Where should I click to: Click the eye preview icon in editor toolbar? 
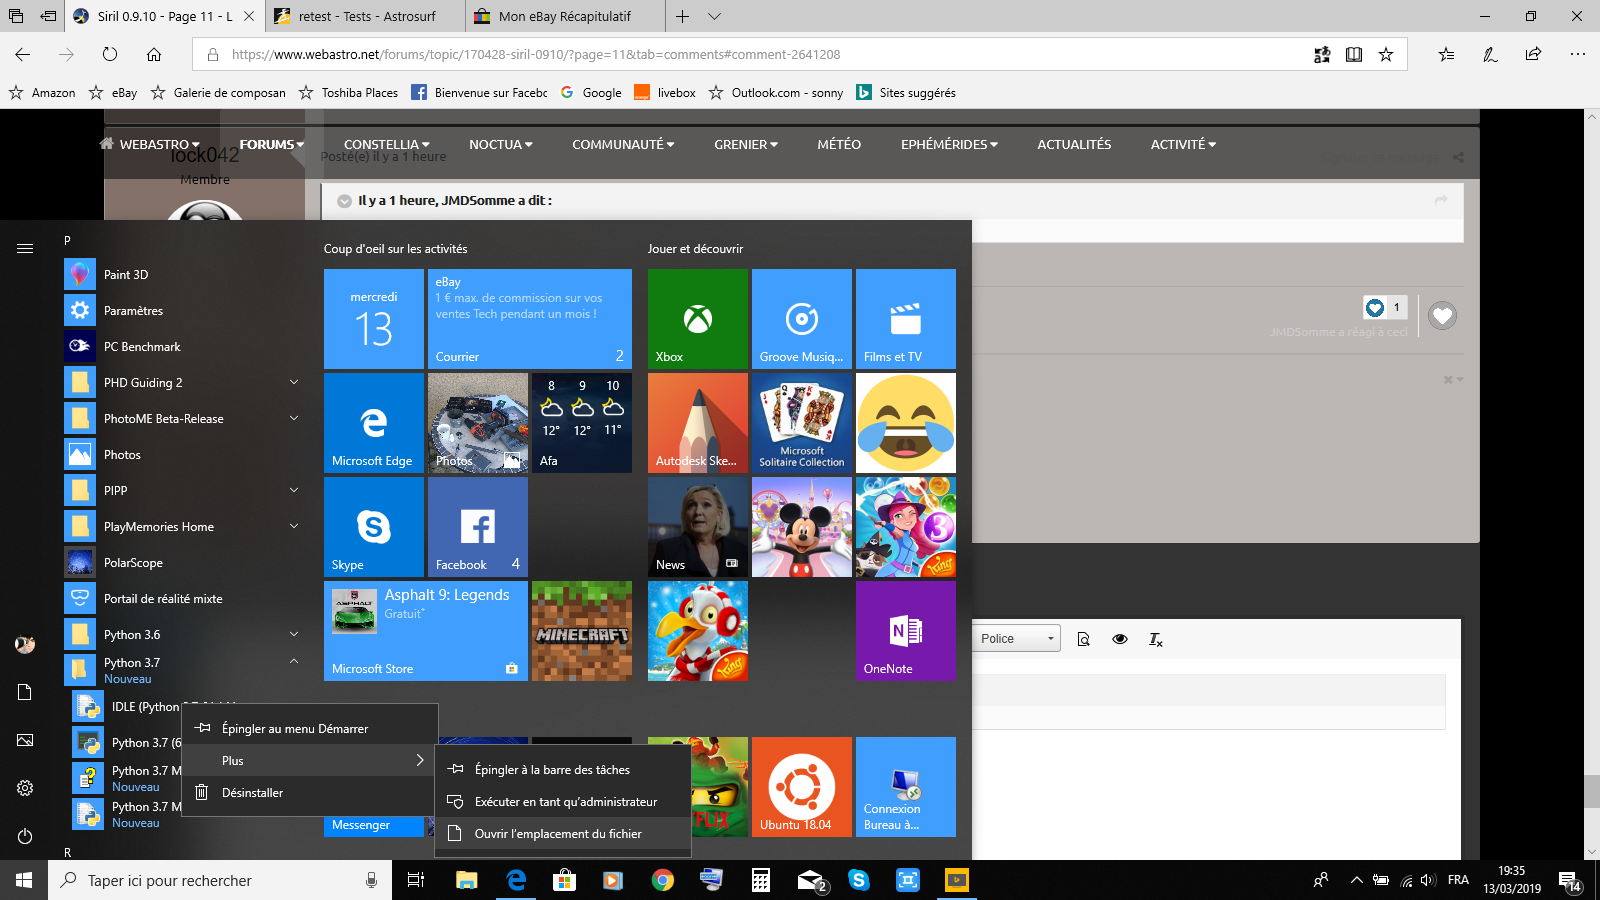(1120, 639)
